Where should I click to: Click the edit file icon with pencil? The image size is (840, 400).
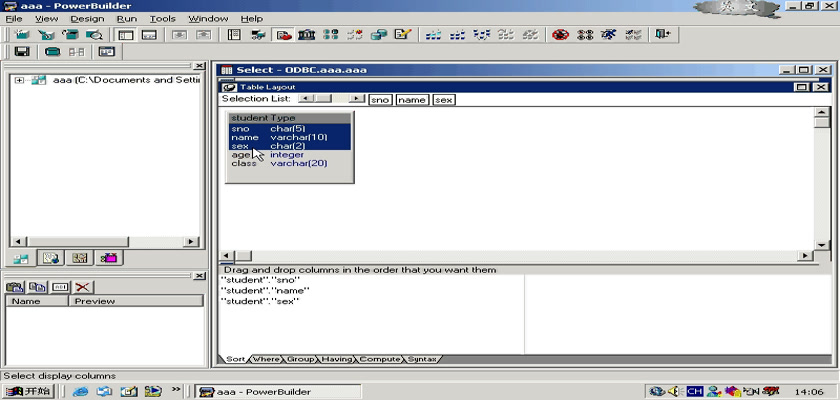(403, 35)
